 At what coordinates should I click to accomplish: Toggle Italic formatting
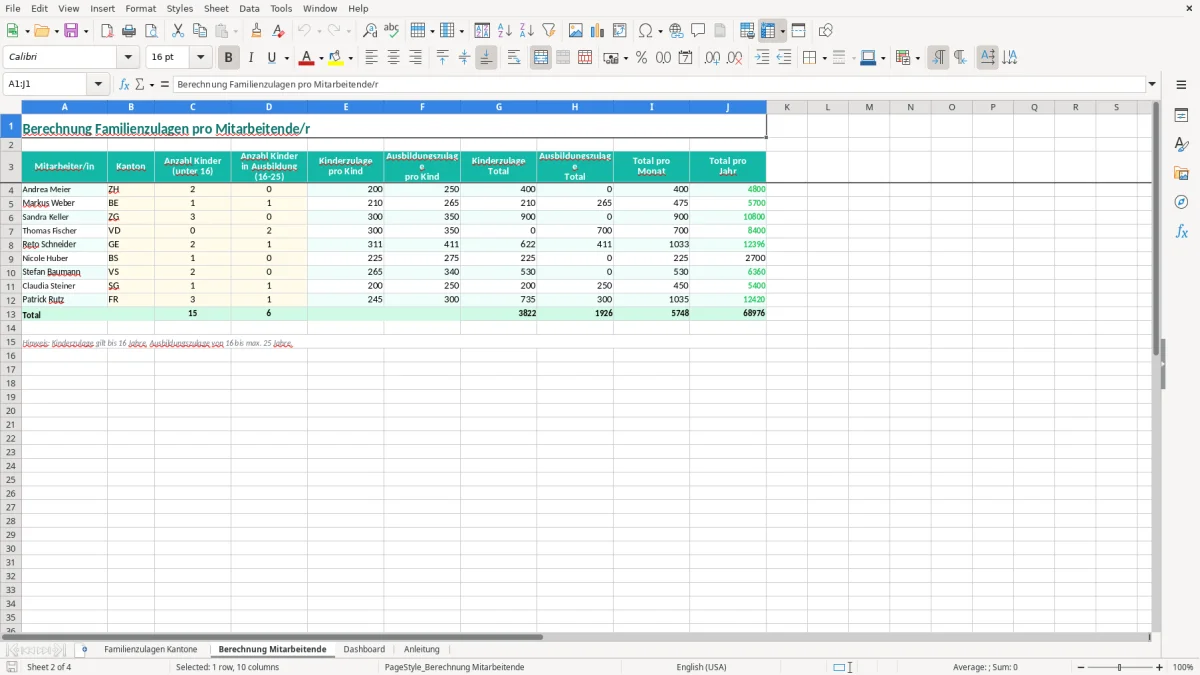(x=250, y=58)
